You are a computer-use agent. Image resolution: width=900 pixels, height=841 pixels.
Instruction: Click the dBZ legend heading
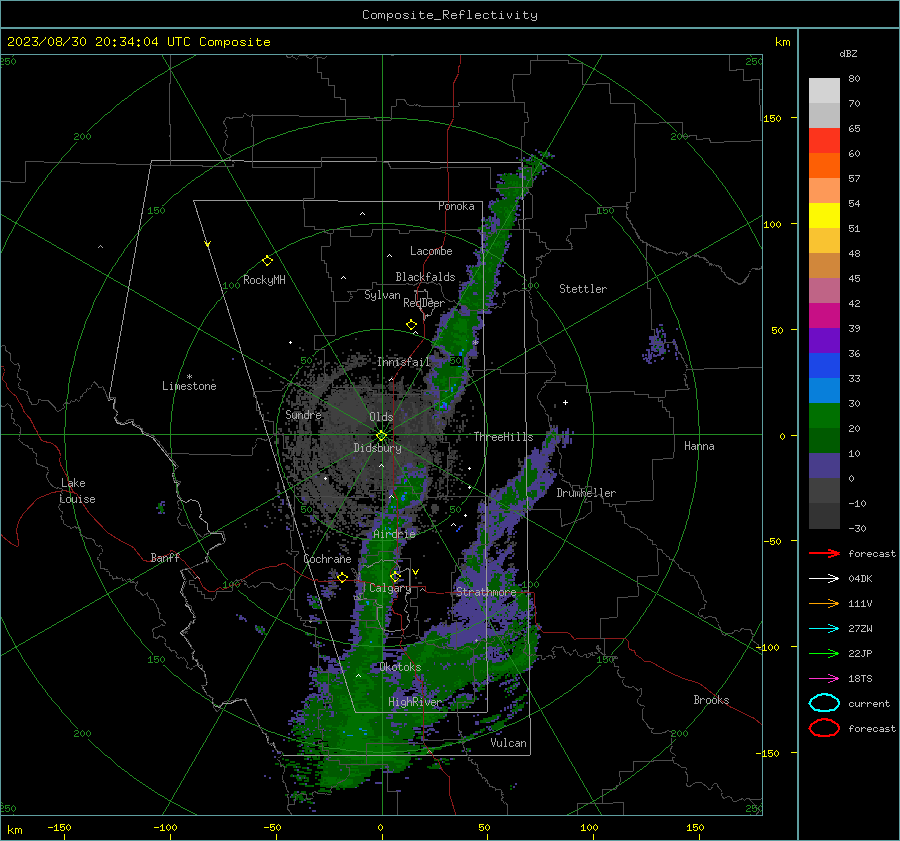click(x=848, y=54)
